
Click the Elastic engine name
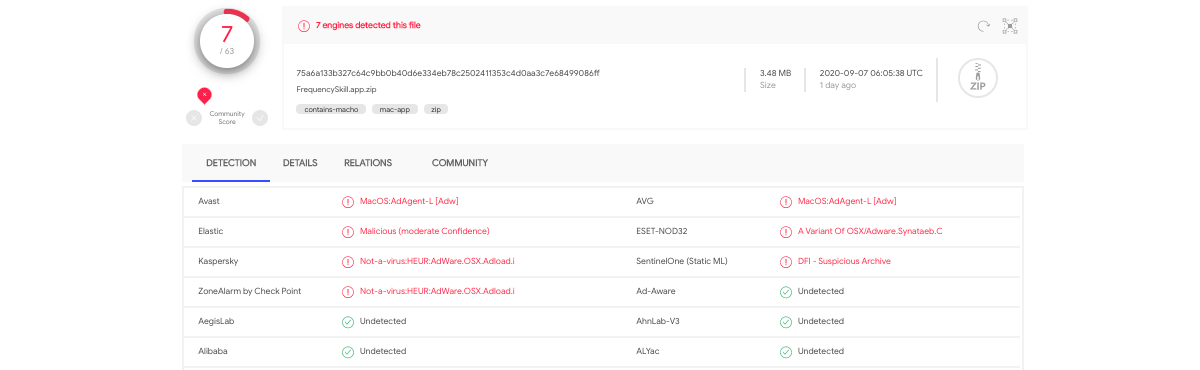[x=210, y=231]
